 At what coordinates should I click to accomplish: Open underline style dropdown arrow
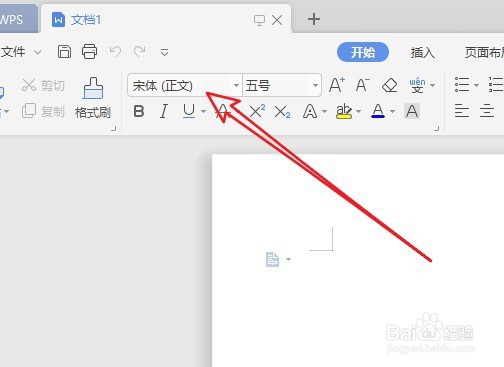[x=203, y=111]
